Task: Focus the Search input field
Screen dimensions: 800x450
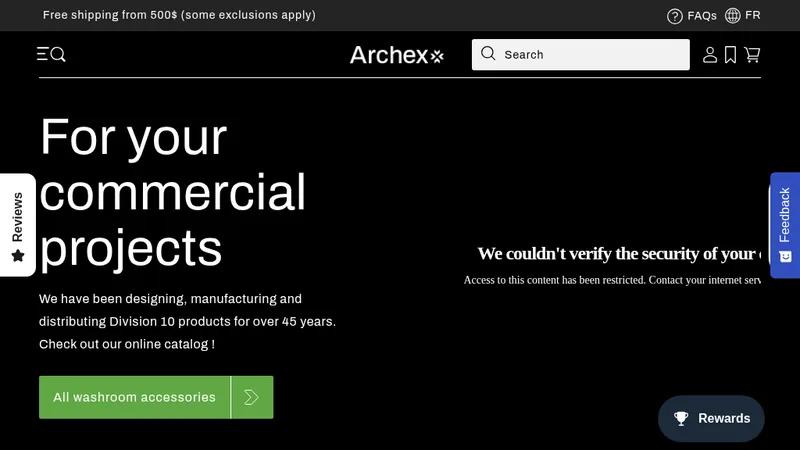Action: click(x=581, y=55)
